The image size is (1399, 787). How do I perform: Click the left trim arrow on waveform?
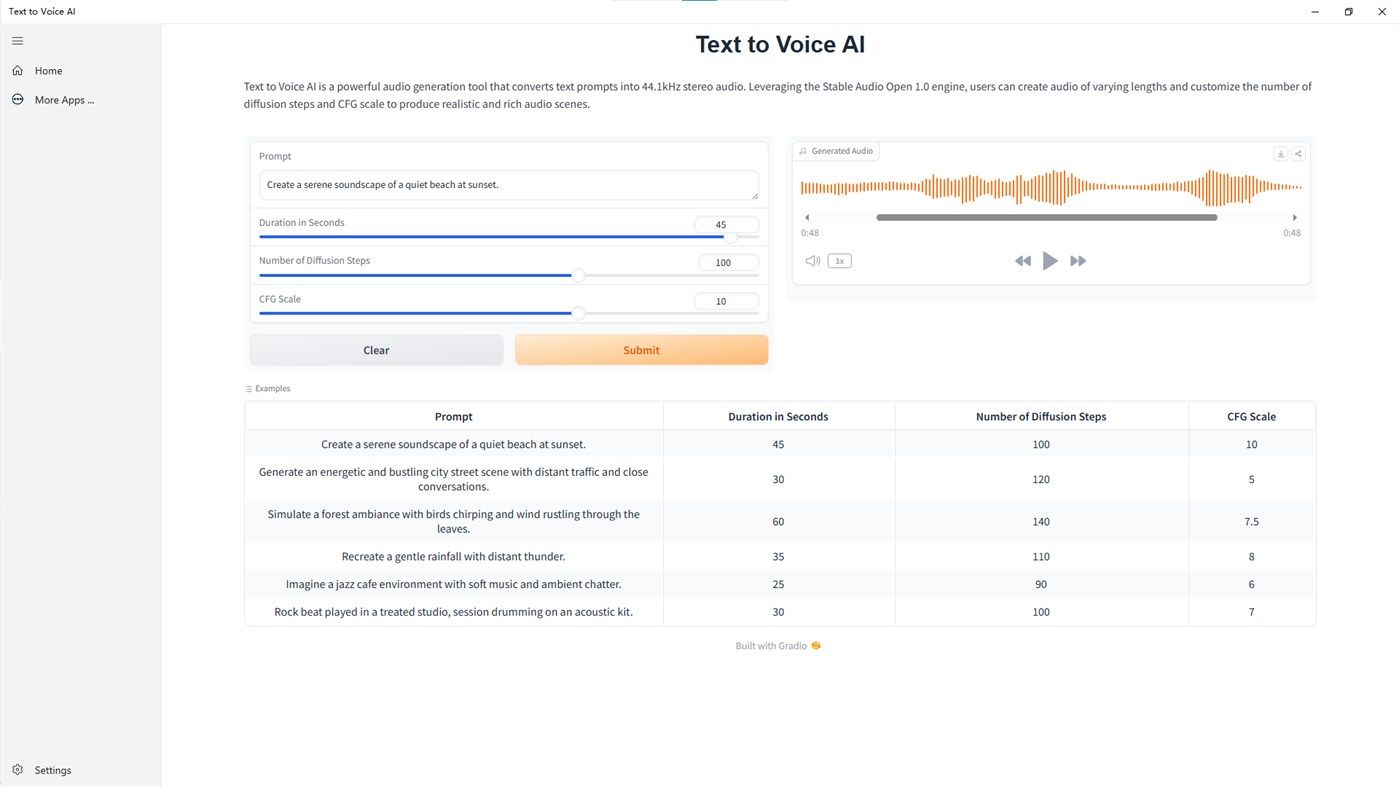pyautogui.click(x=807, y=217)
